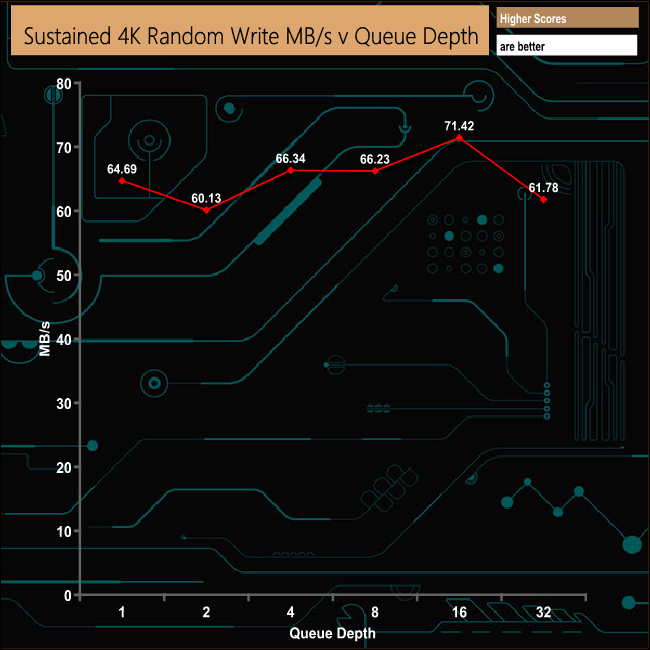Click queue depth 16 axis label
The image size is (650, 650).
[459, 612]
